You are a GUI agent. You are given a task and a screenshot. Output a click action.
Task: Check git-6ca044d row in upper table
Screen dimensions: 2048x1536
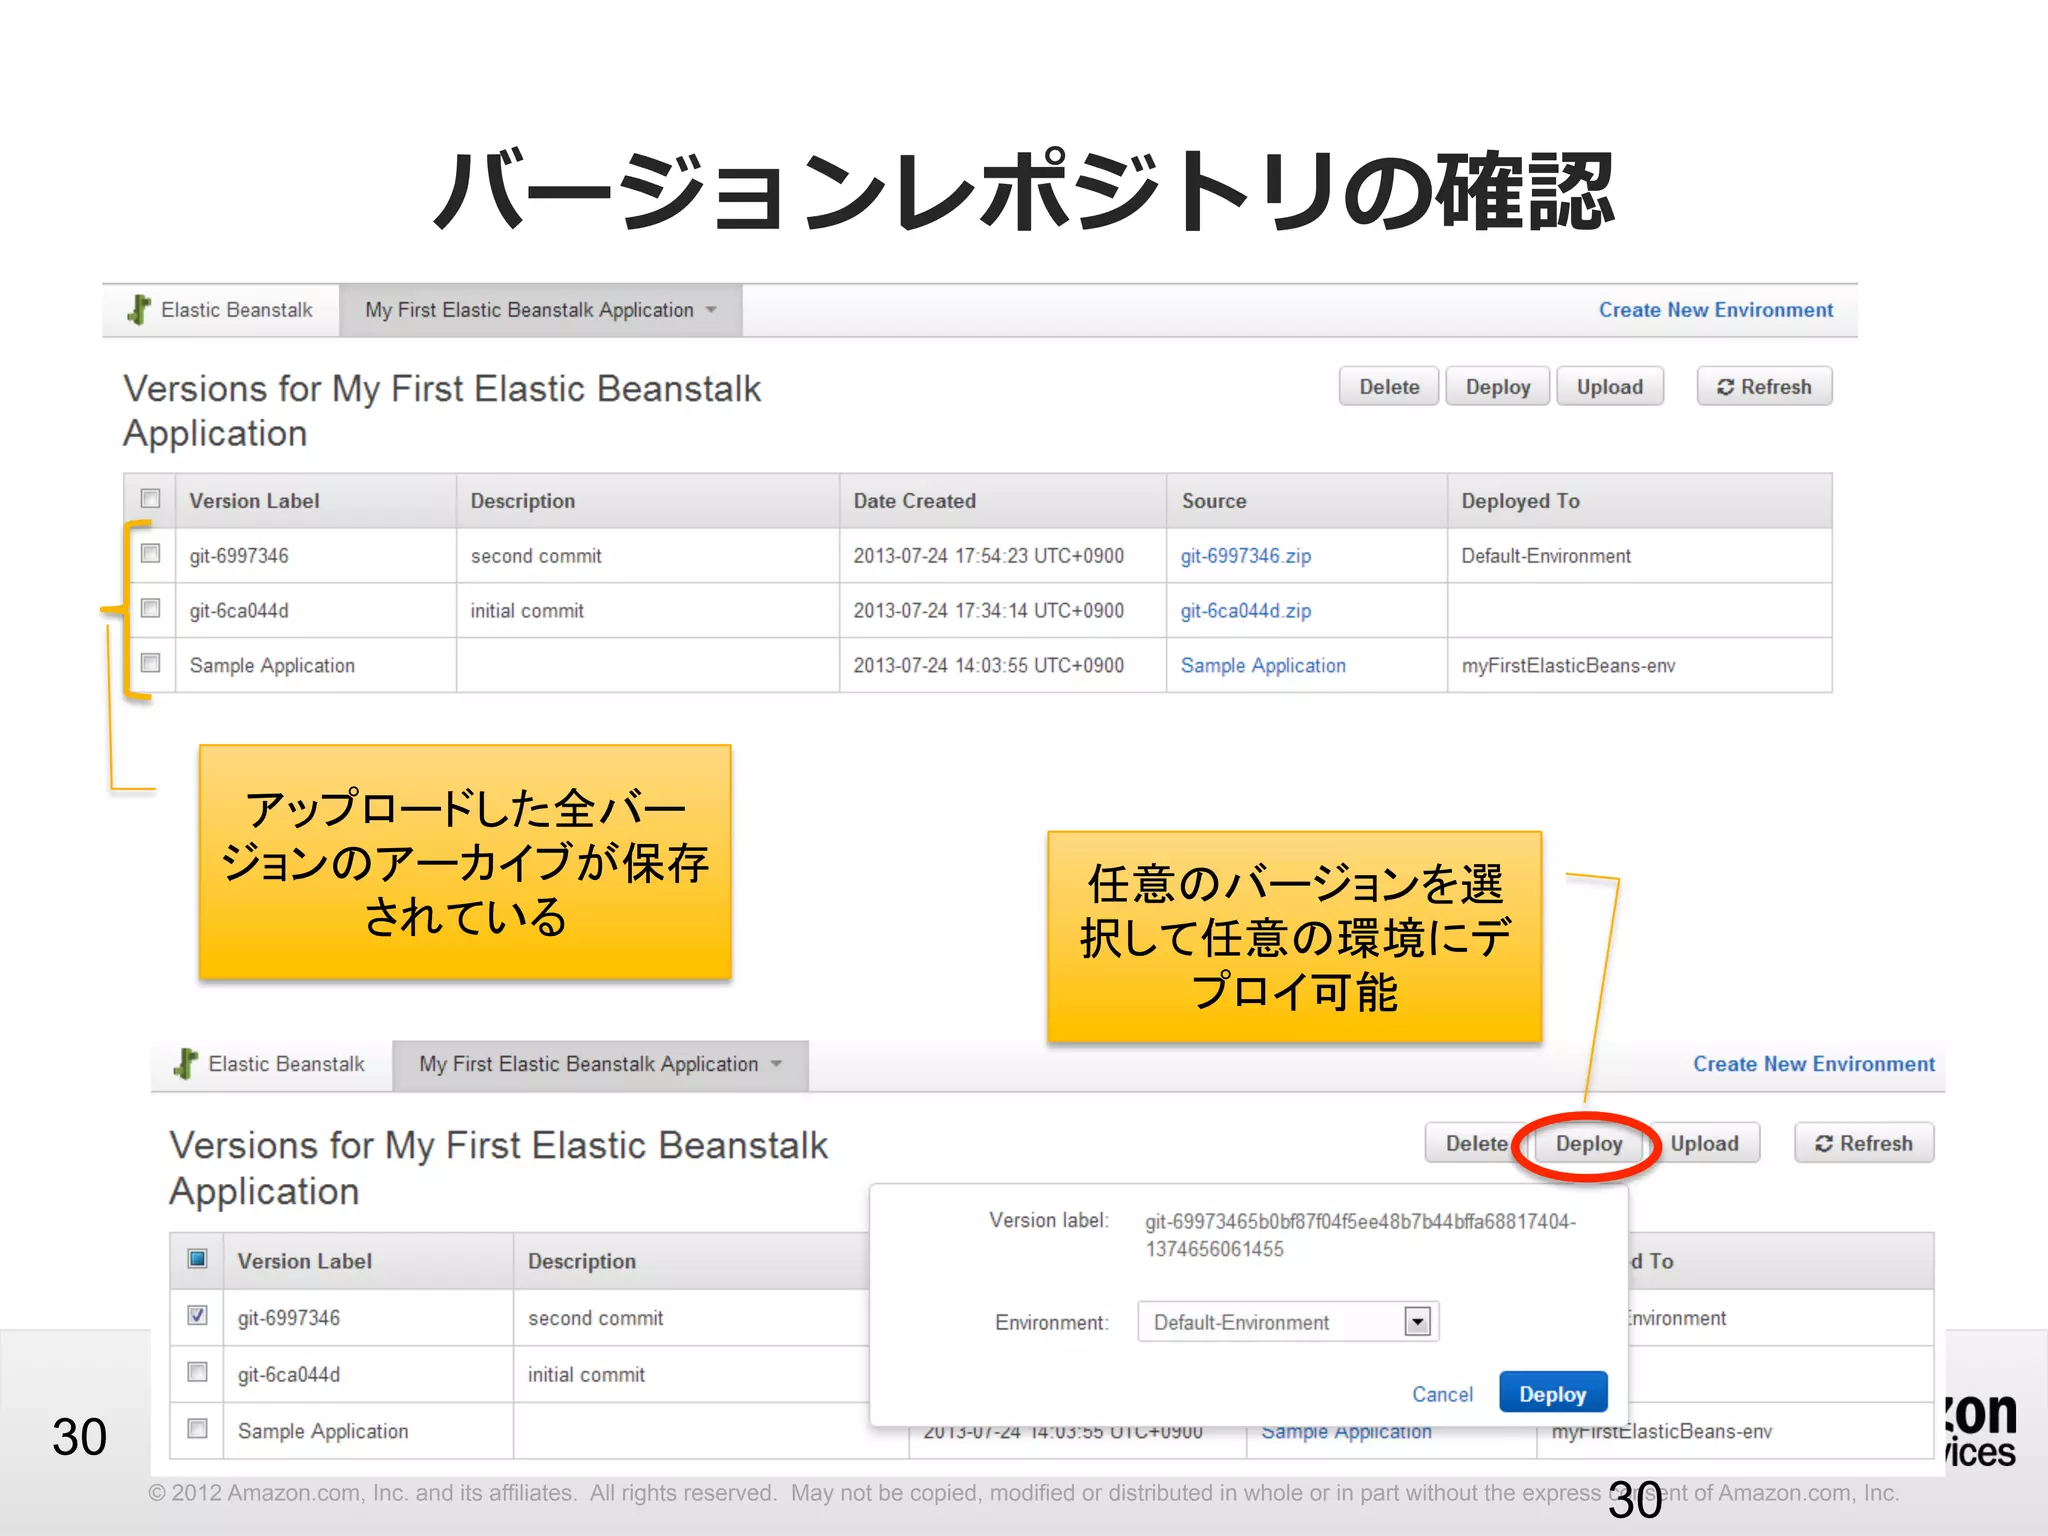151,608
